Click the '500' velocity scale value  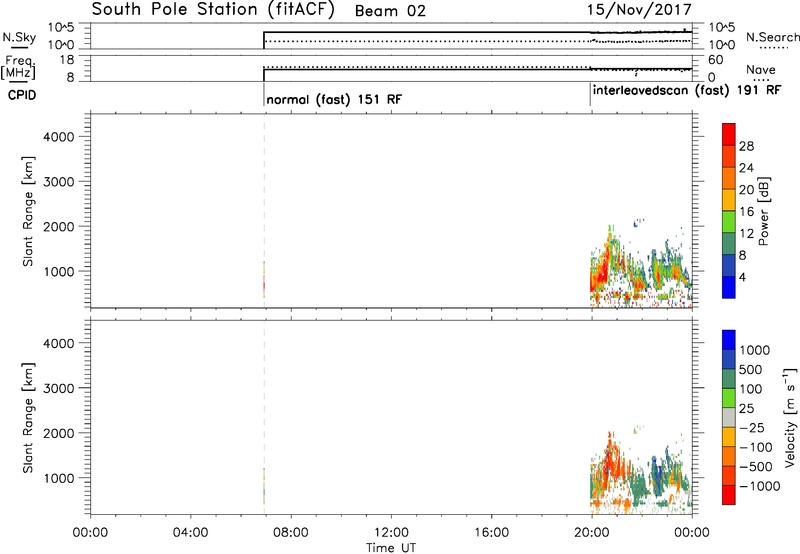click(751, 370)
